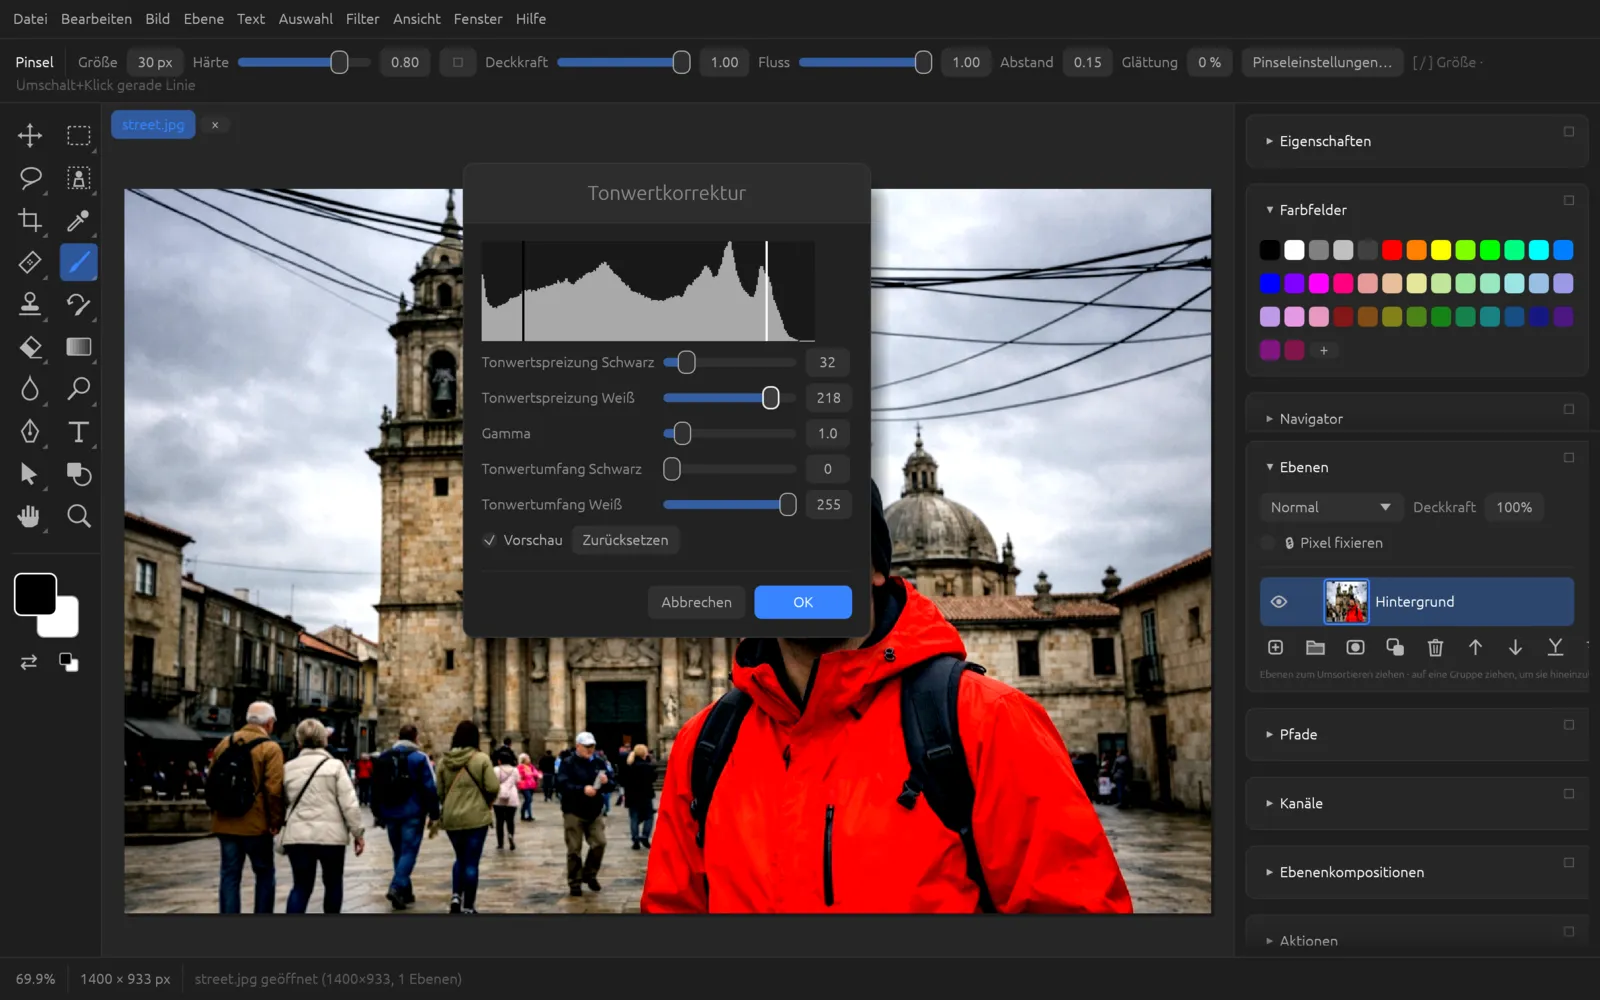Pick the Eyedropper tool

[x=78, y=220]
